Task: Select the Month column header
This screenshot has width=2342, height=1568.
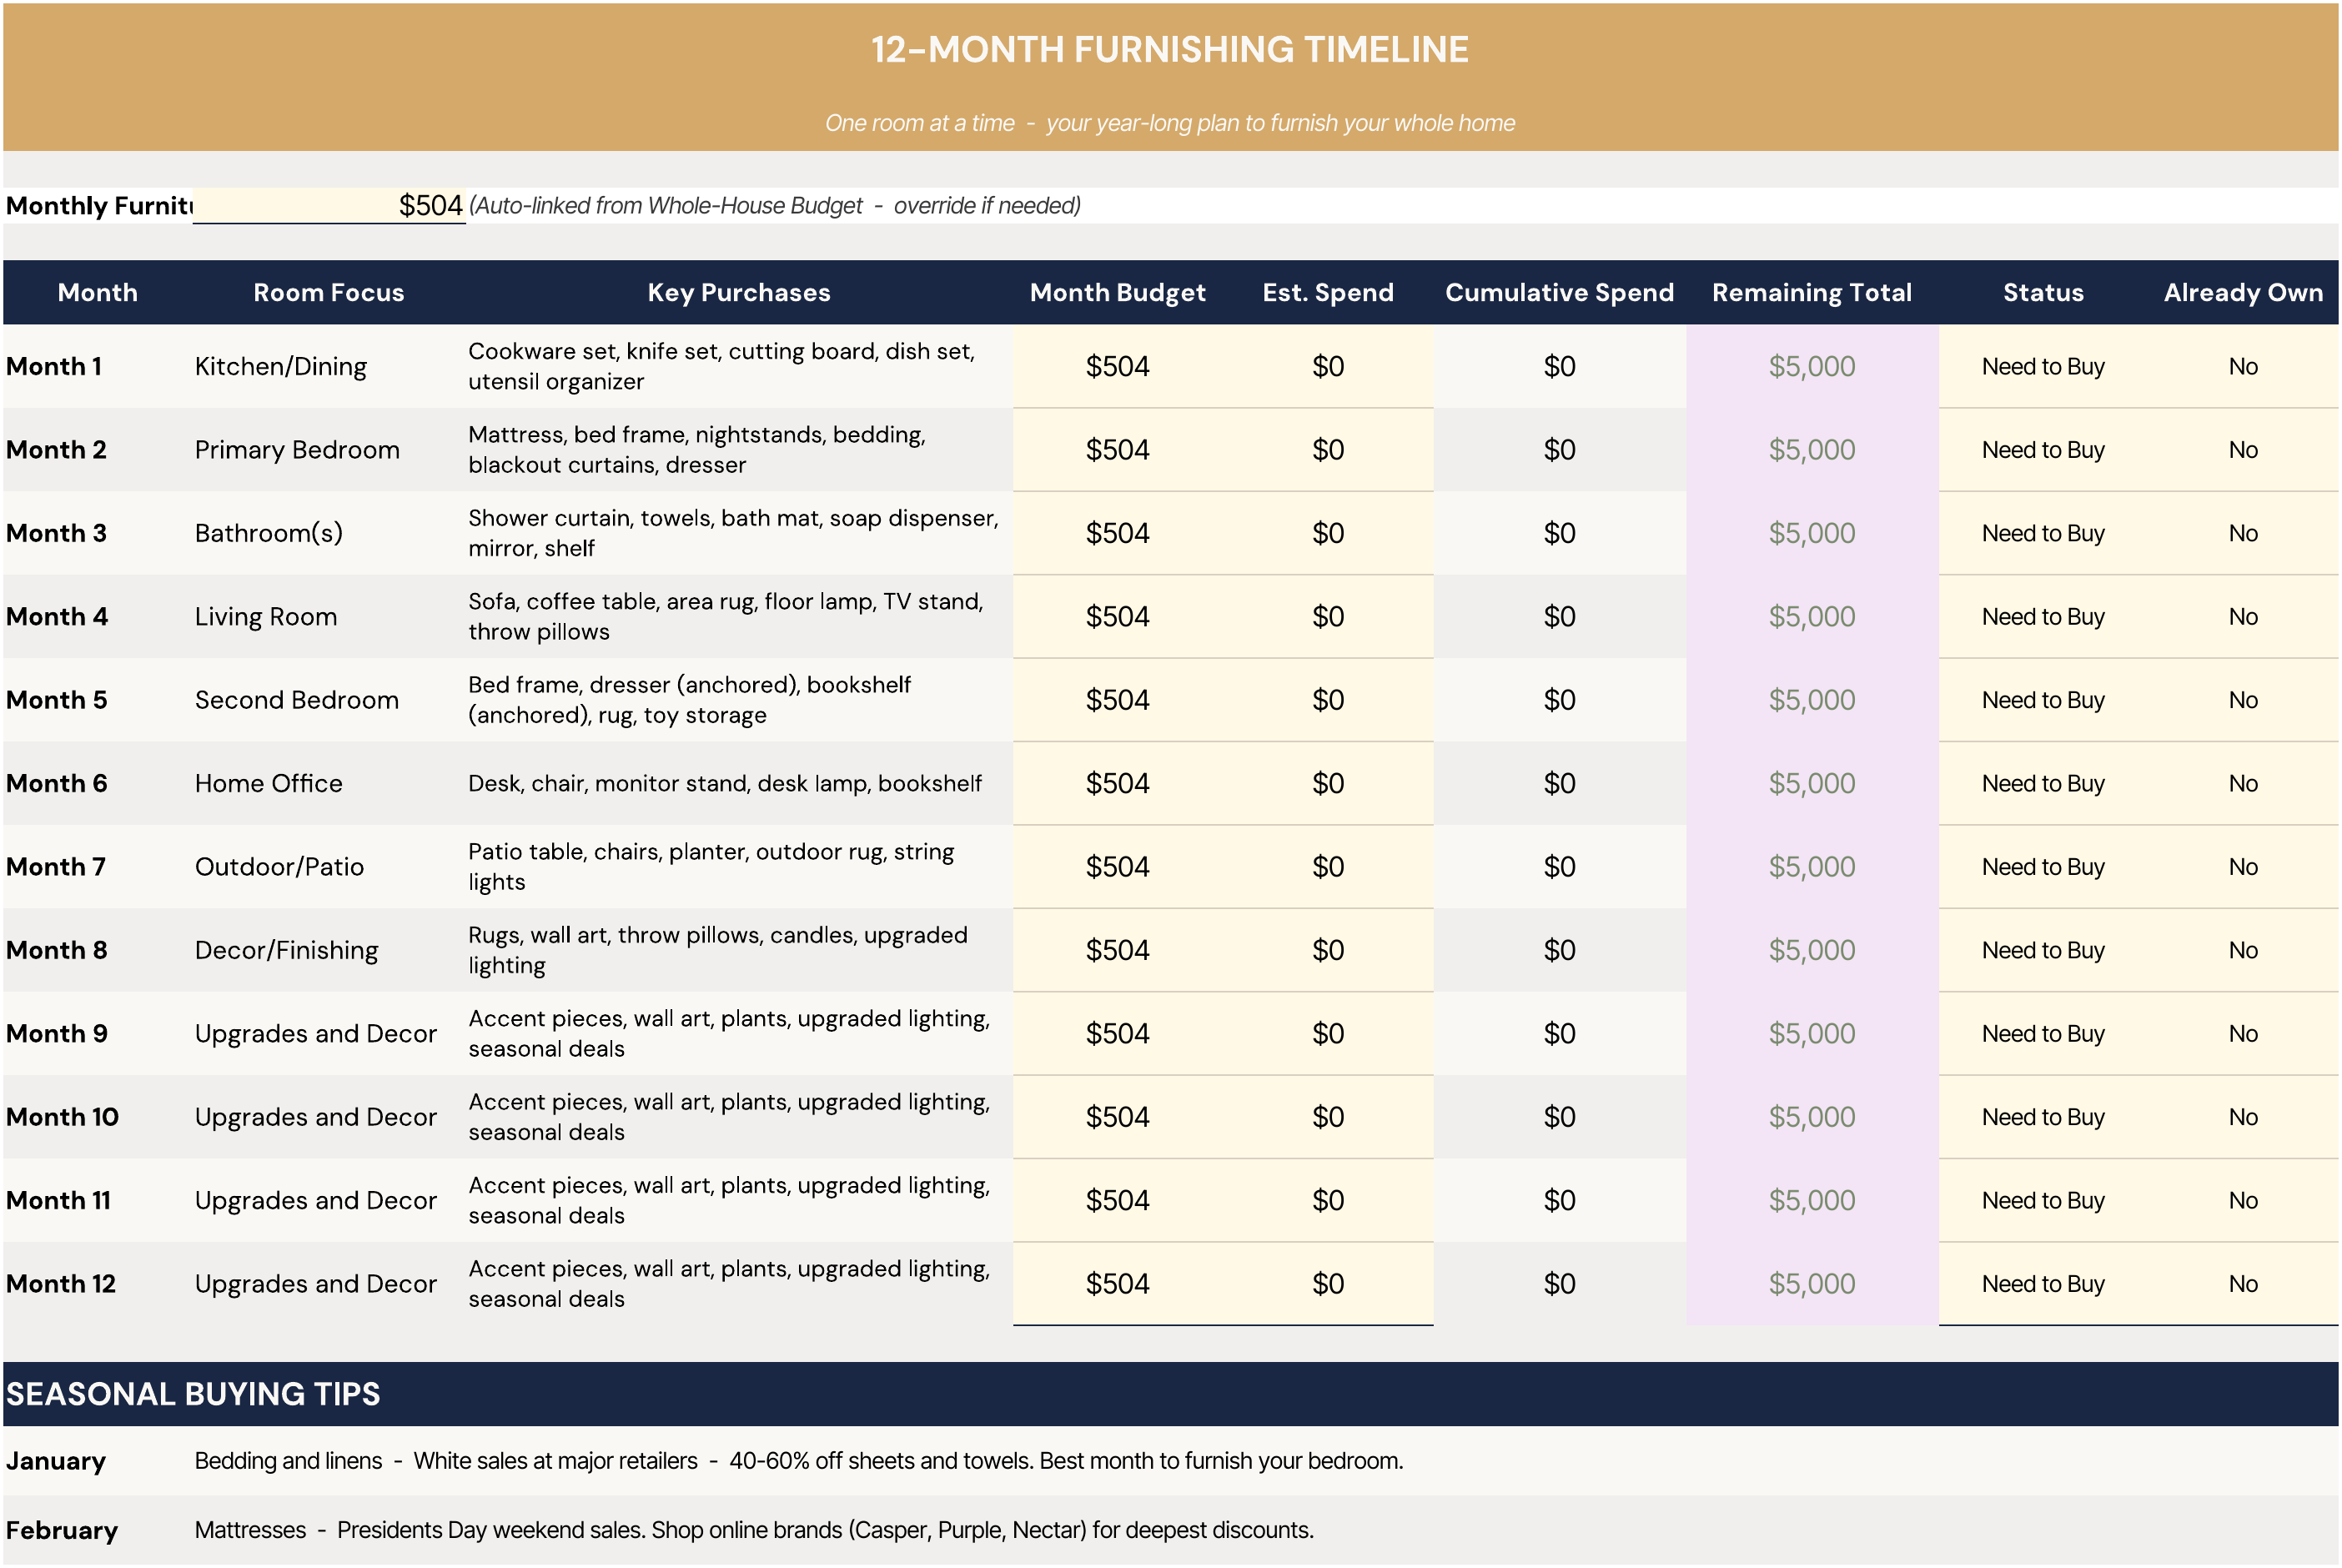Action: click(97, 292)
